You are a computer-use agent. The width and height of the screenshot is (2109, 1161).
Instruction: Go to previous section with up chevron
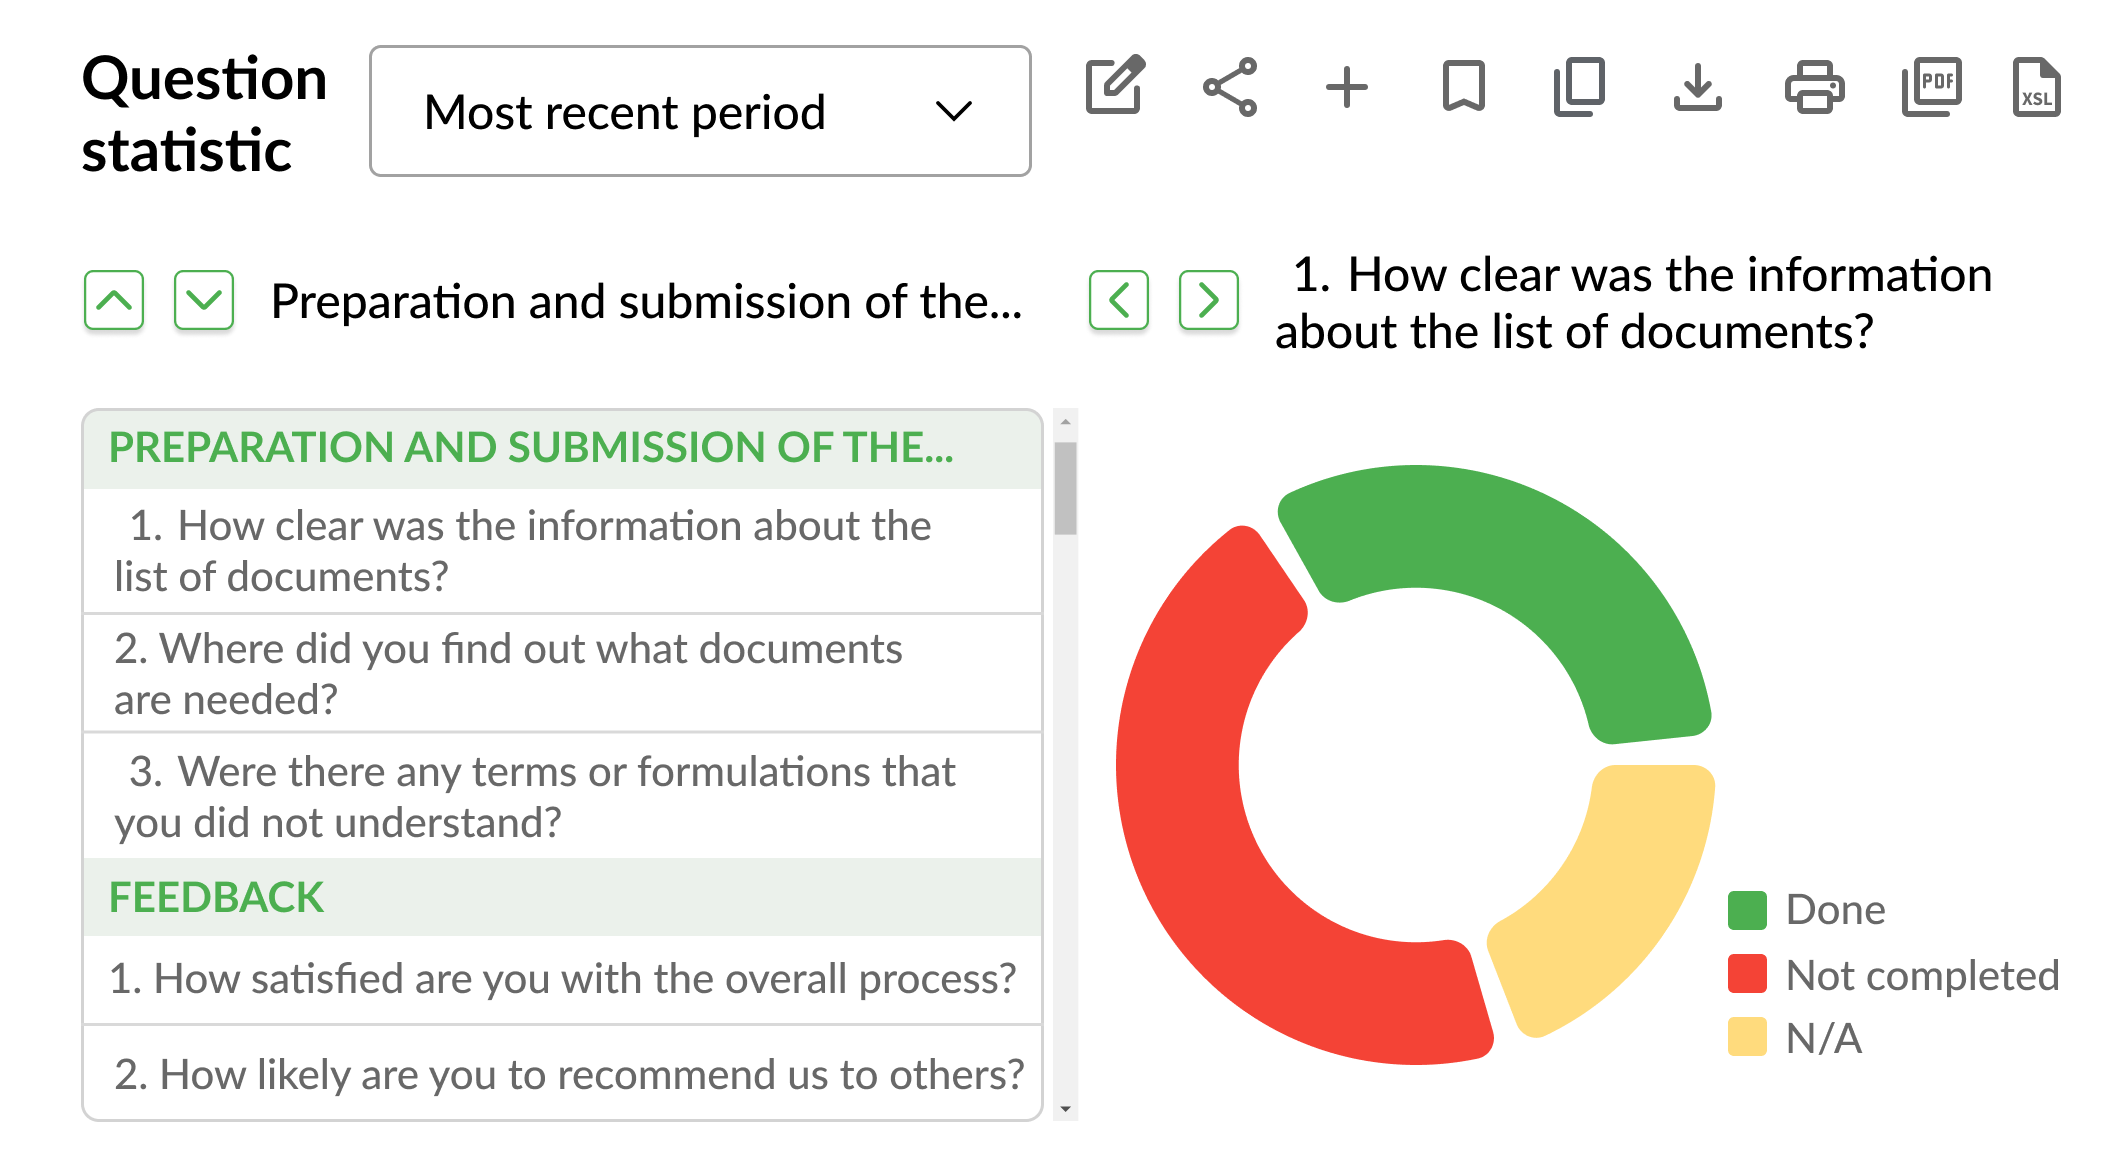tap(114, 300)
